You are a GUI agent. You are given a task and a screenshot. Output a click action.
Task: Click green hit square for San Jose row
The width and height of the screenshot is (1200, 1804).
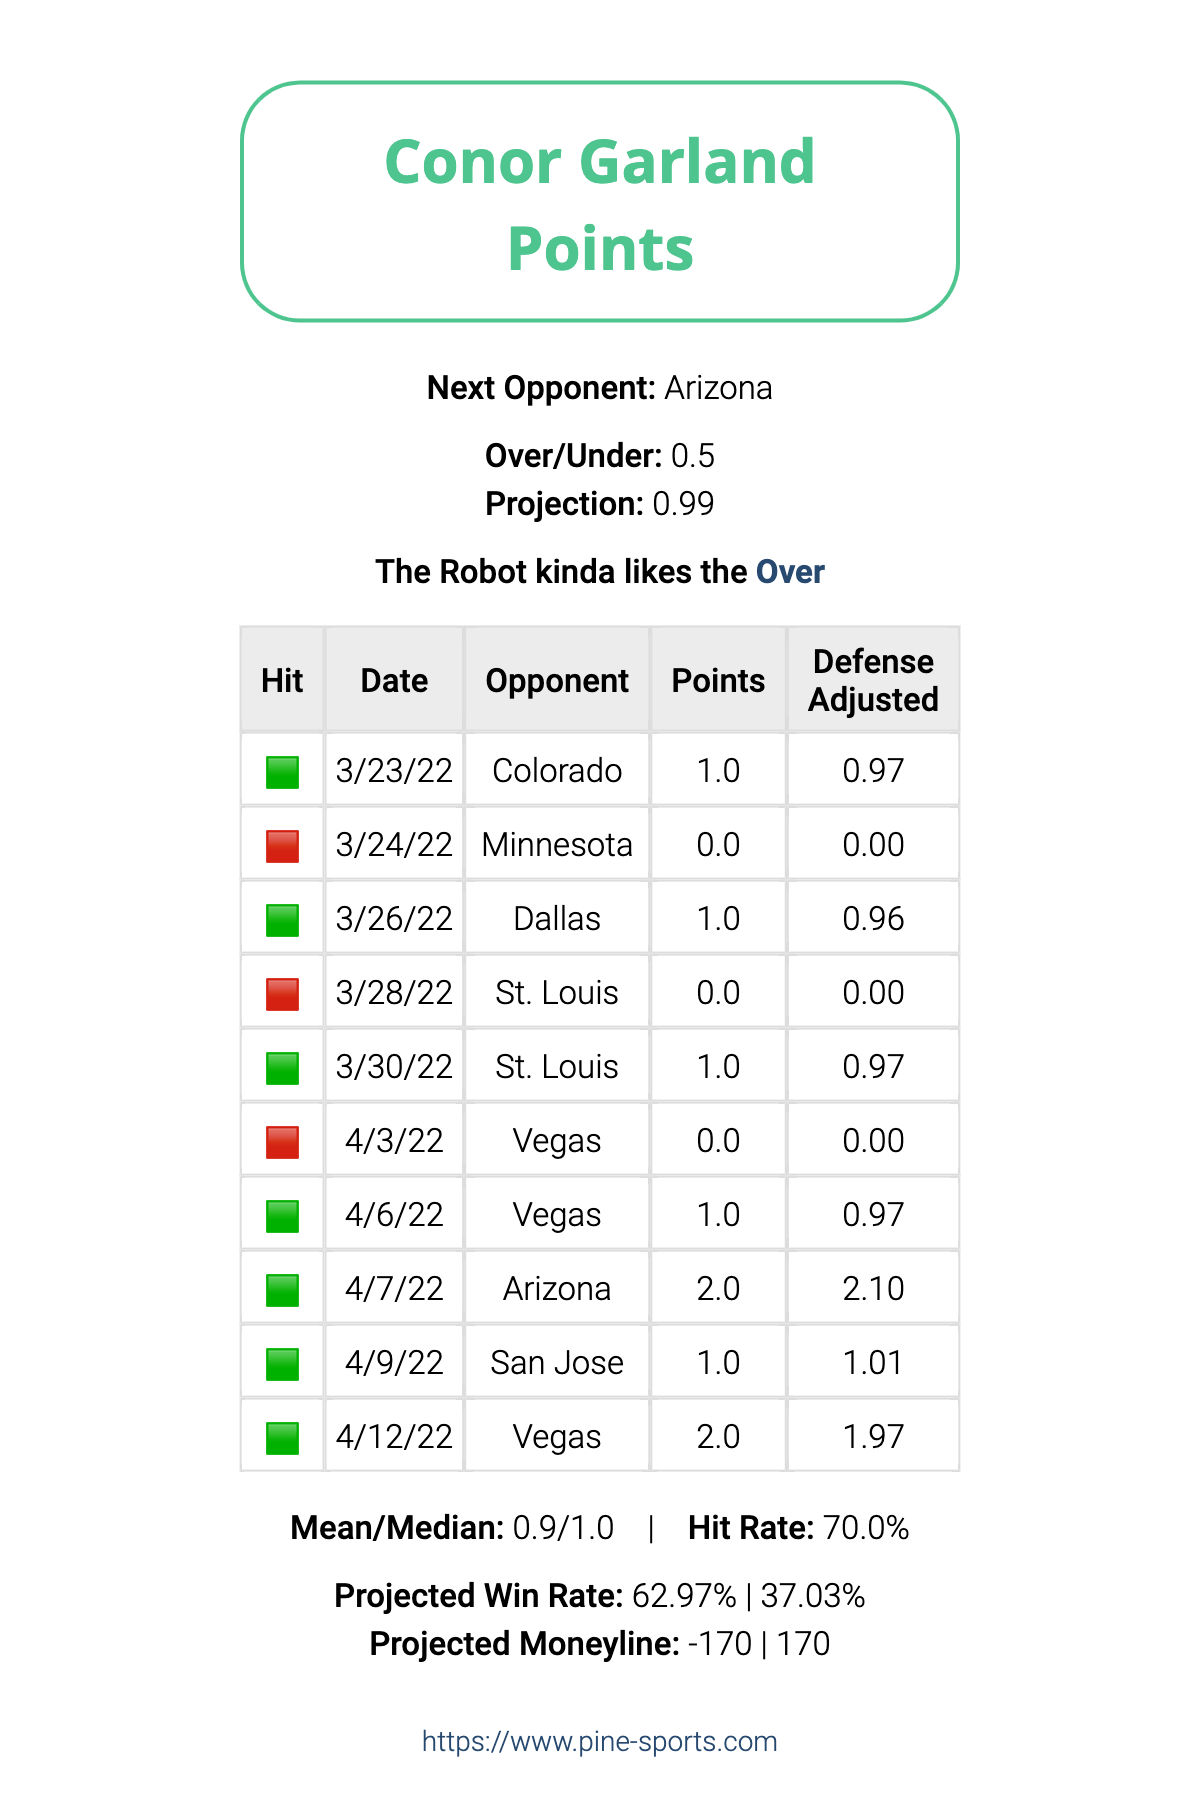(x=282, y=1364)
